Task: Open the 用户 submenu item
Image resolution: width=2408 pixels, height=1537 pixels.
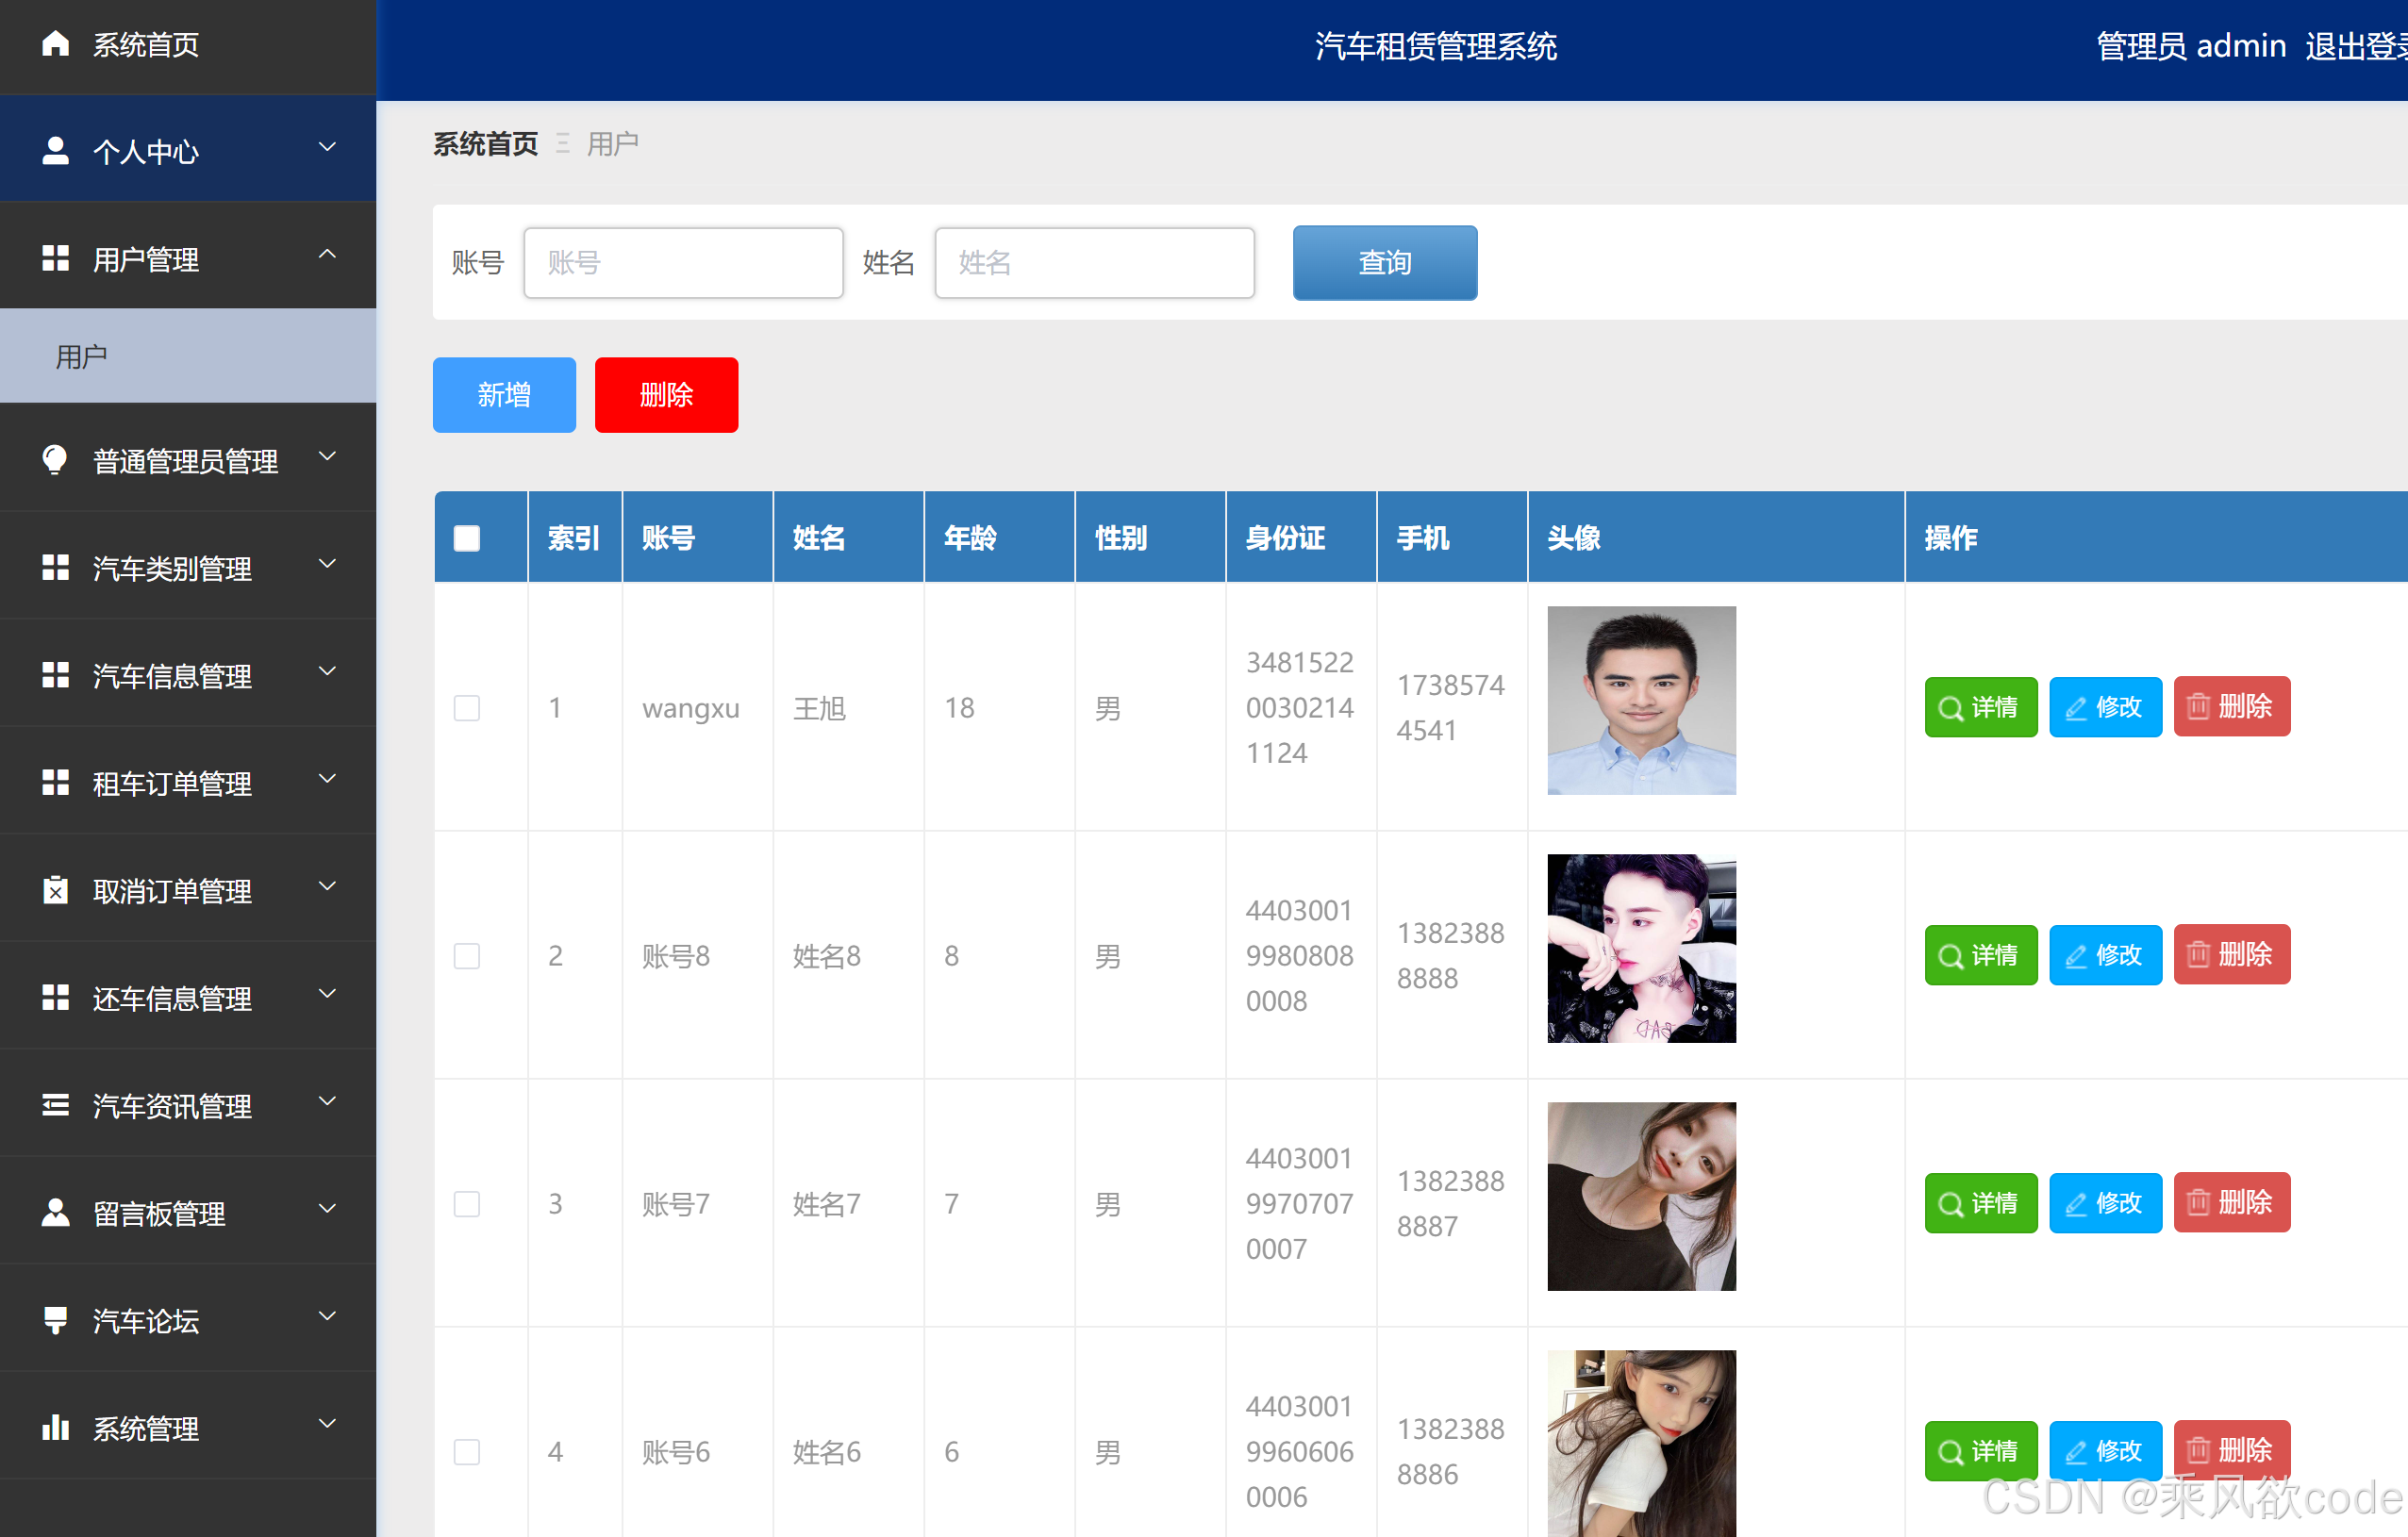Action: (82, 357)
